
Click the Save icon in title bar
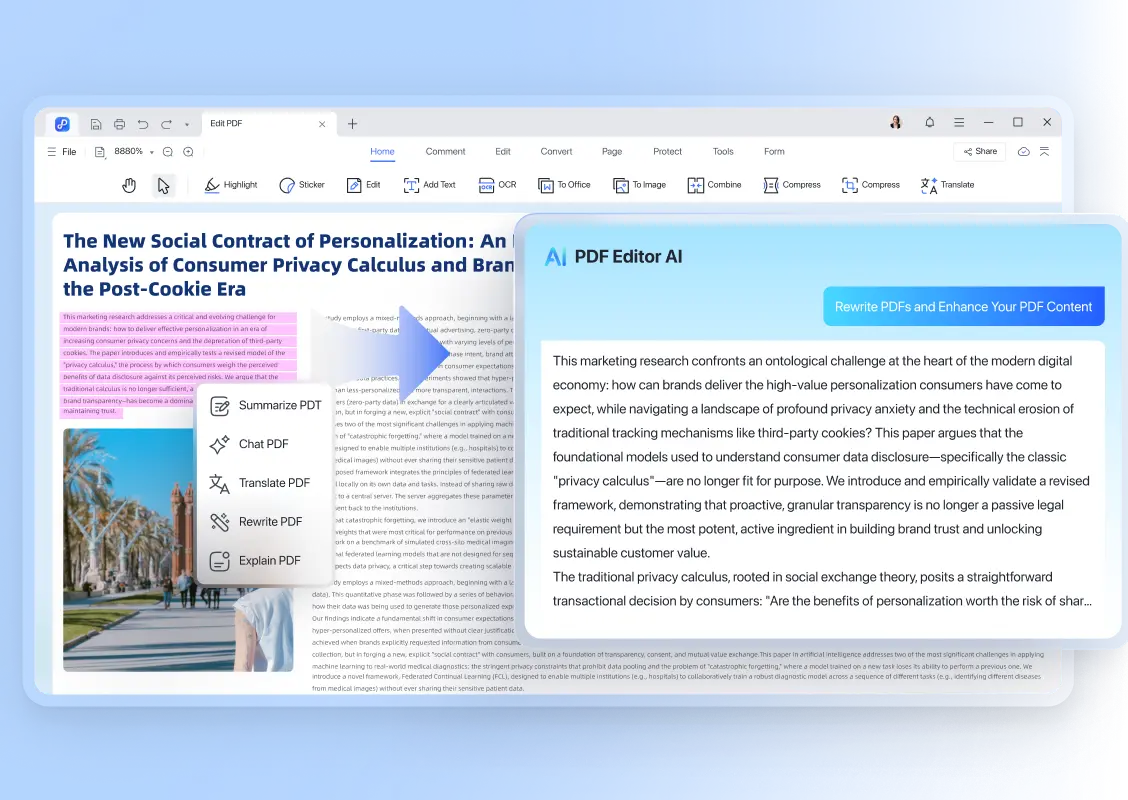point(96,124)
